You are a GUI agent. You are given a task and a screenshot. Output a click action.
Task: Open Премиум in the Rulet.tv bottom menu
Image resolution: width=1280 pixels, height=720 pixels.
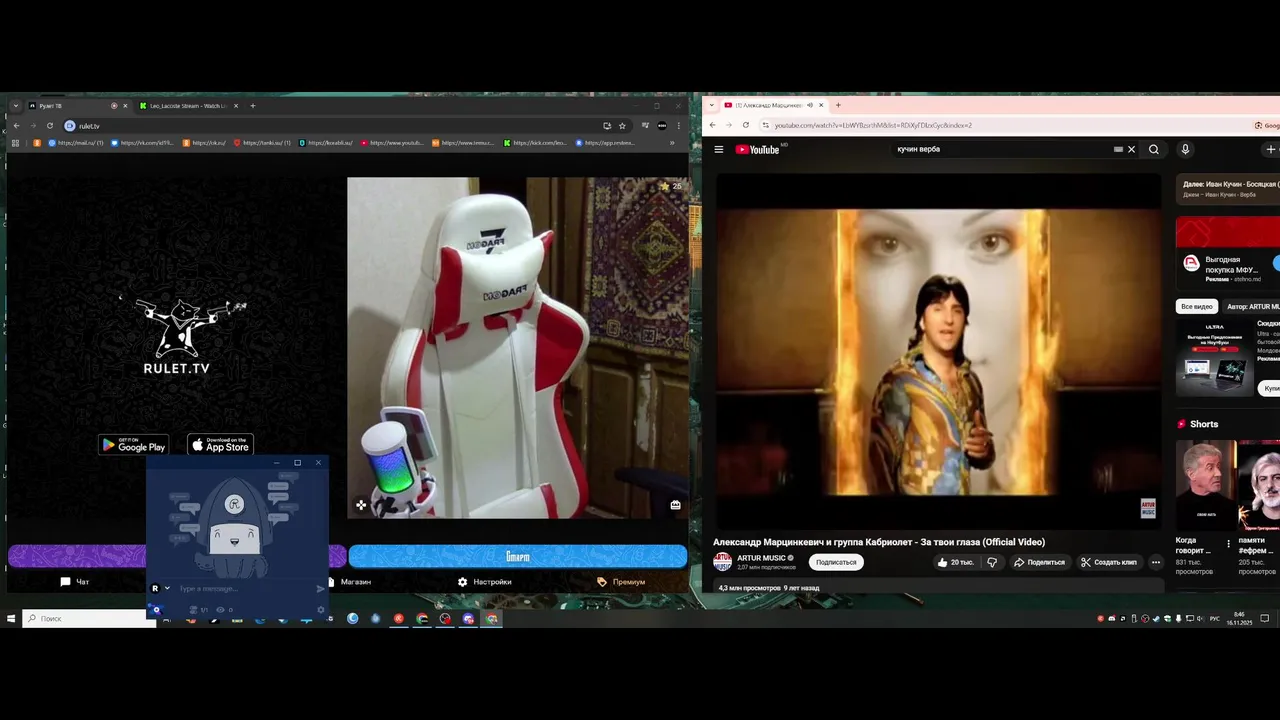pos(621,581)
